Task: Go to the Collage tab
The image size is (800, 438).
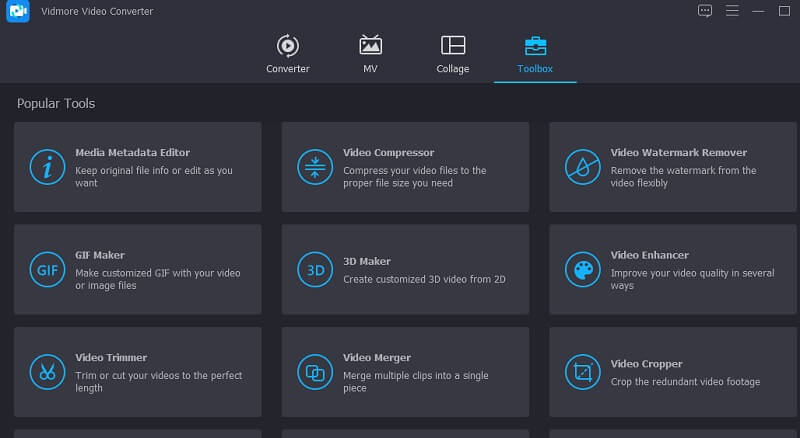Action: tap(452, 54)
